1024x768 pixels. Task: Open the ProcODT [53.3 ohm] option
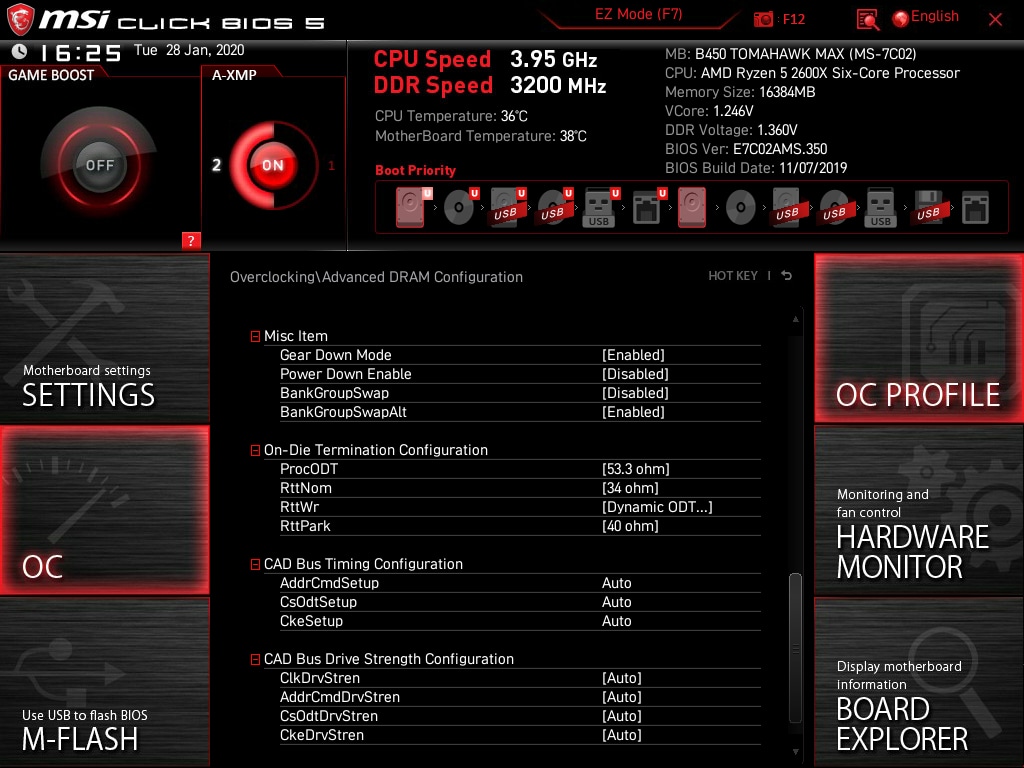click(520, 469)
